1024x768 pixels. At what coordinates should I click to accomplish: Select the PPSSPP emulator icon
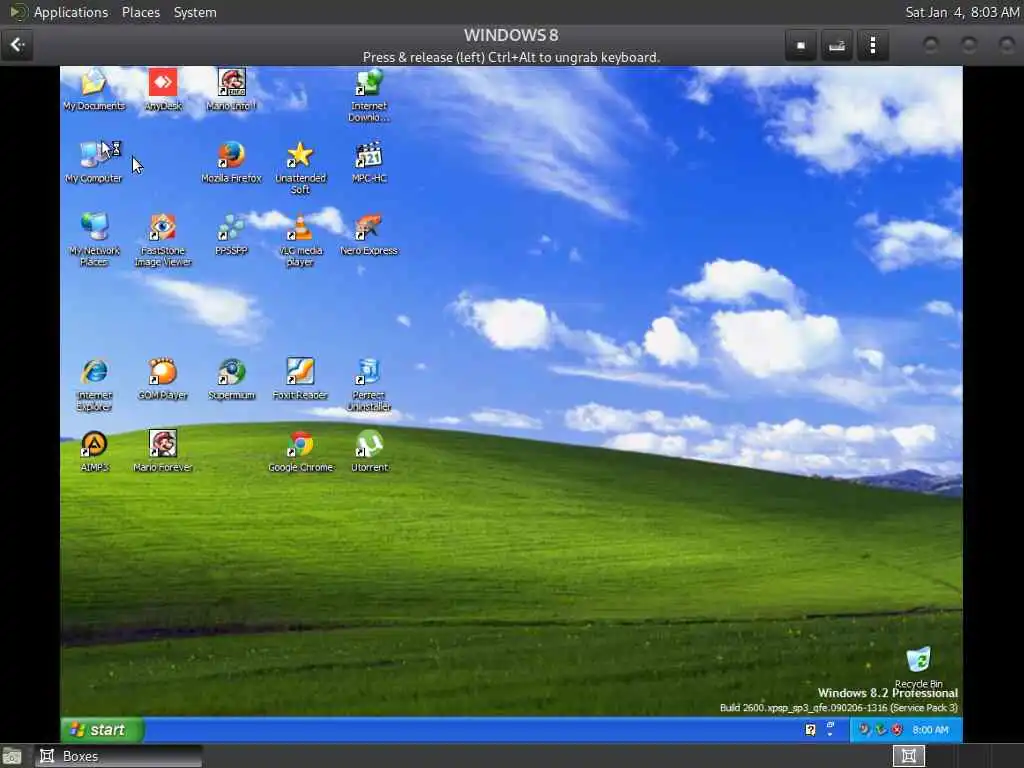pos(231,234)
